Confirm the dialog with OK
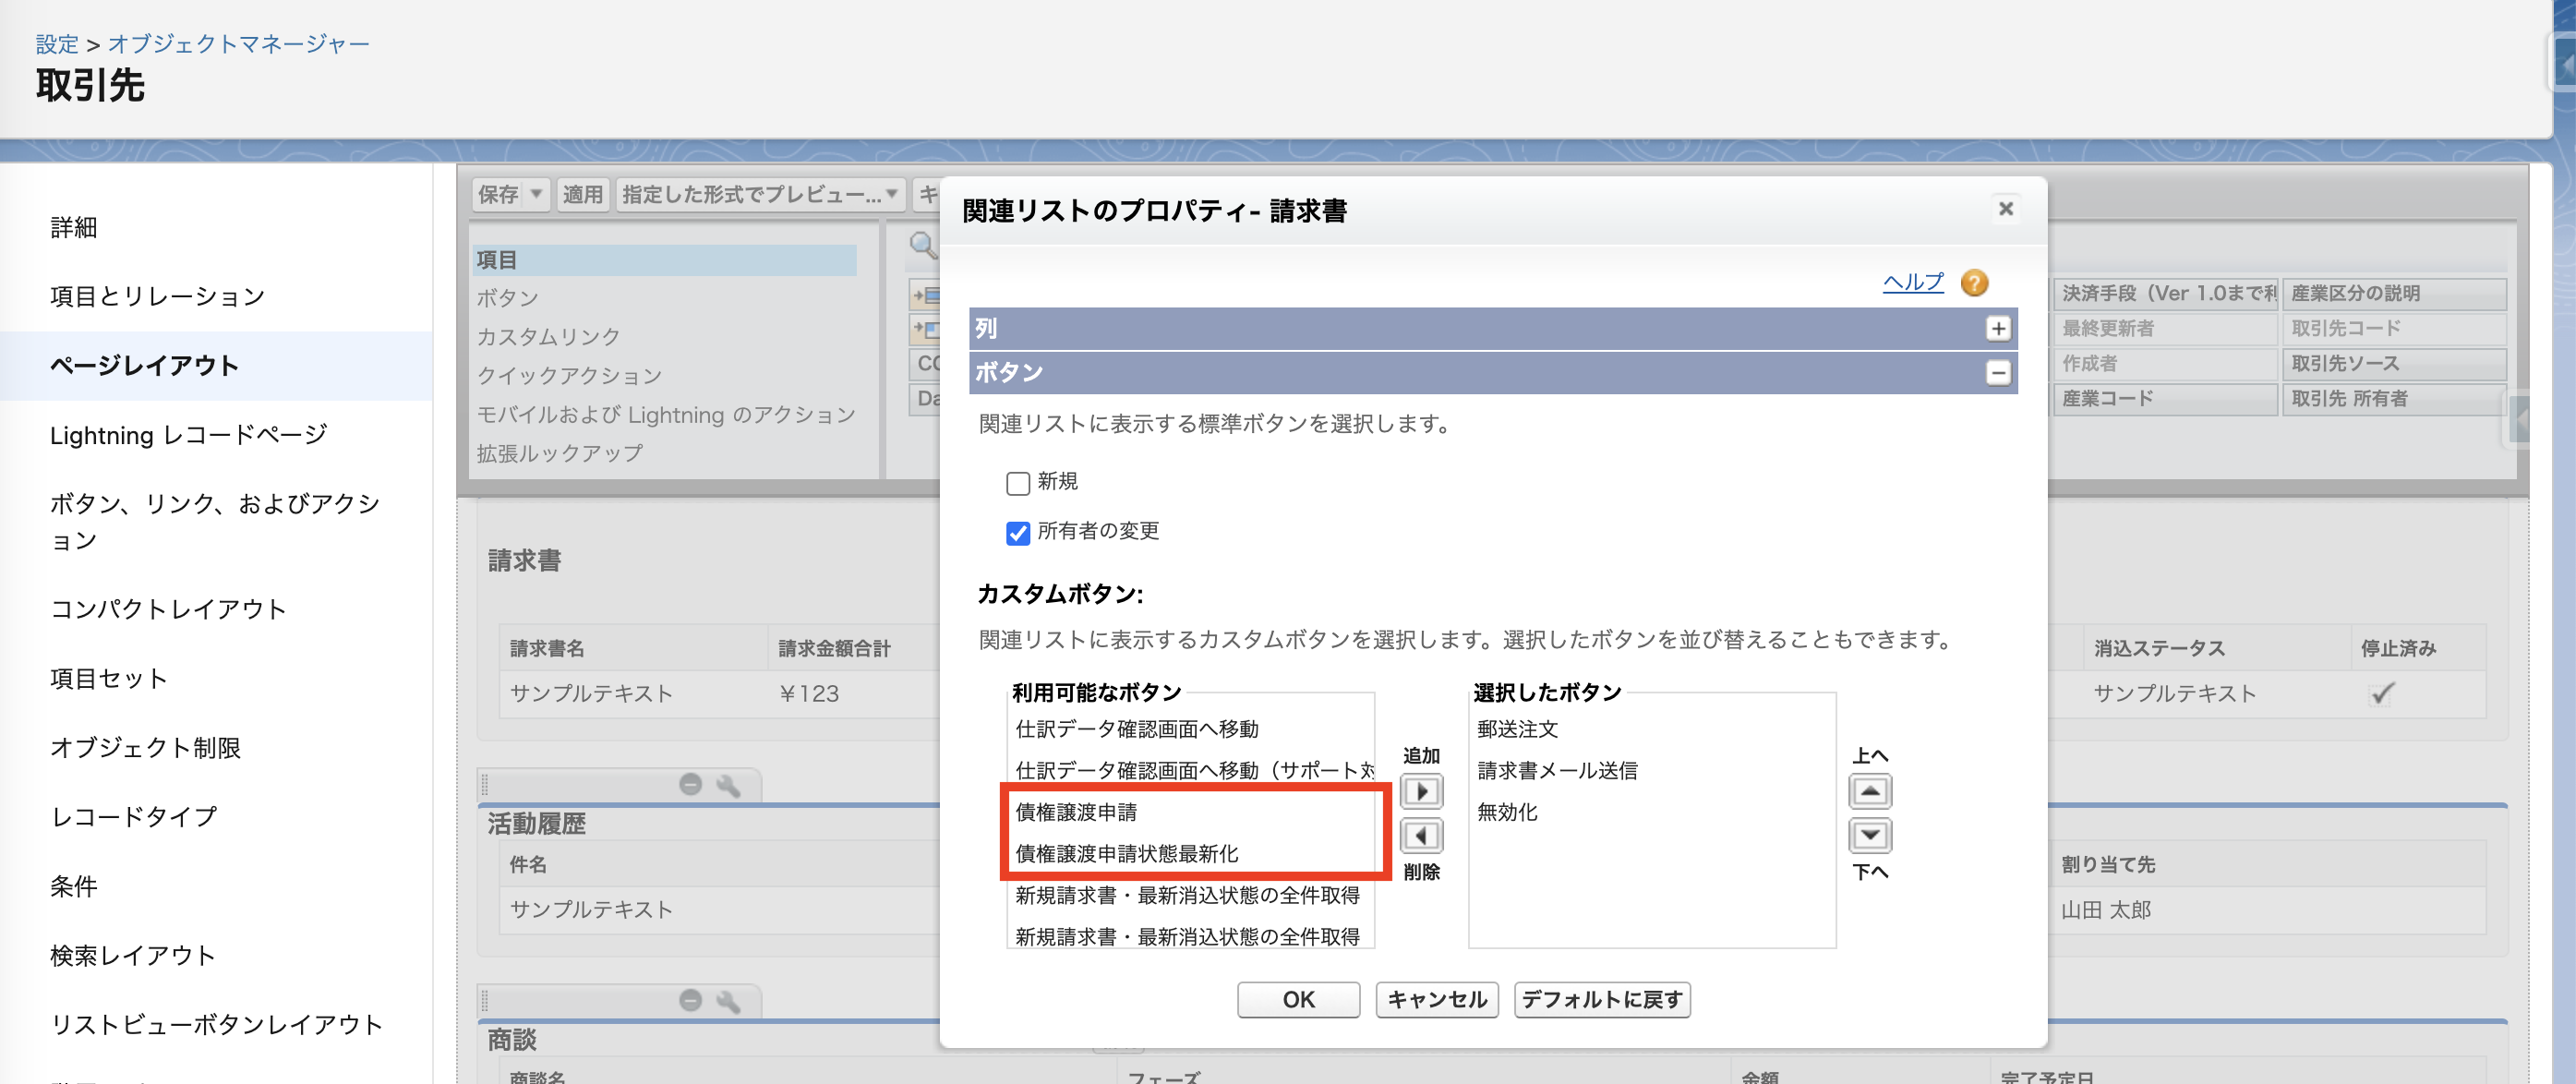This screenshot has width=2576, height=1084. [x=1298, y=1000]
